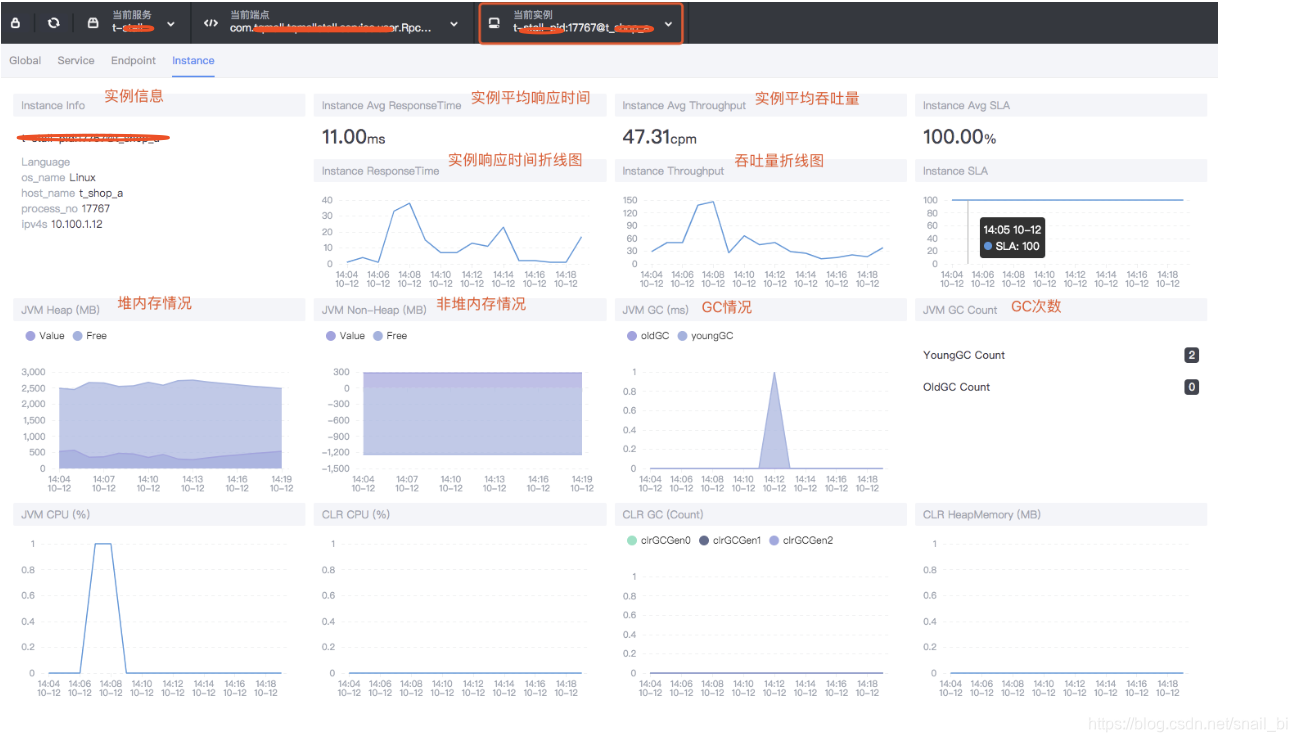The width and height of the screenshot is (1297, 742).
Task: Click the Instance ResponseTime chart title
Action: (380, 171)
